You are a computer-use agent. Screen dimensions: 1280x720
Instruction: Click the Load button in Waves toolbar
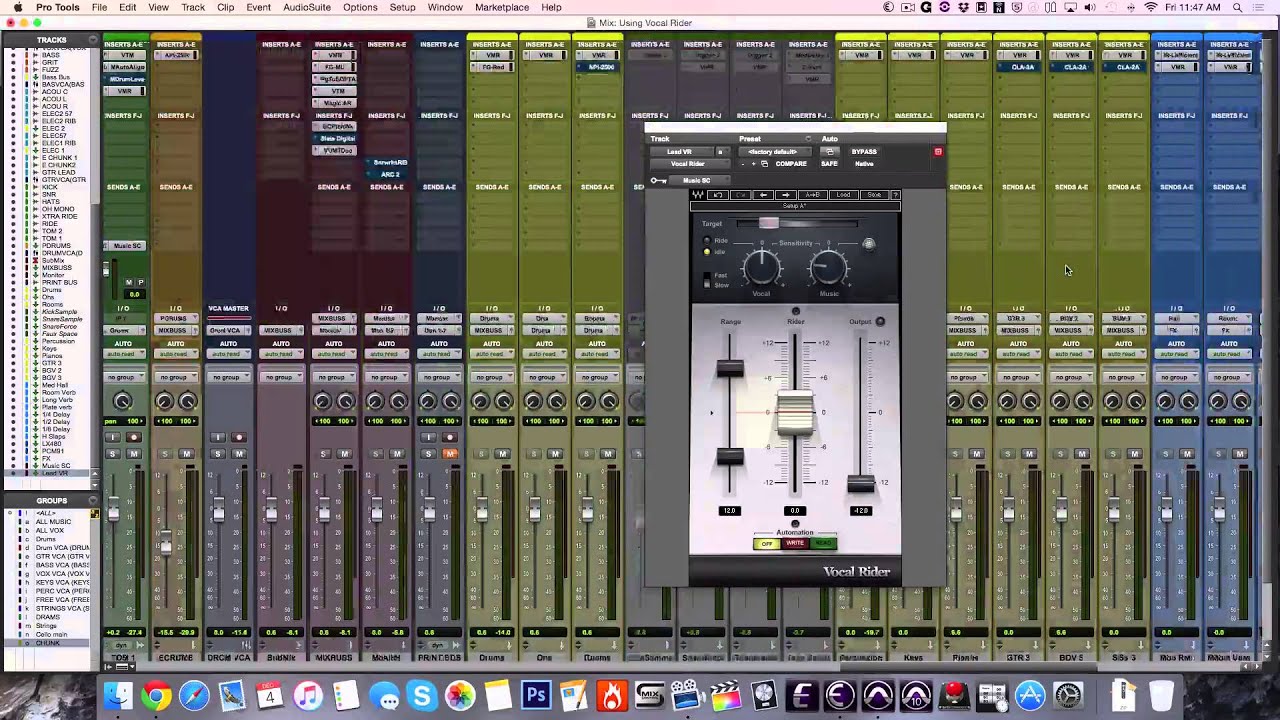pos(843,195)
